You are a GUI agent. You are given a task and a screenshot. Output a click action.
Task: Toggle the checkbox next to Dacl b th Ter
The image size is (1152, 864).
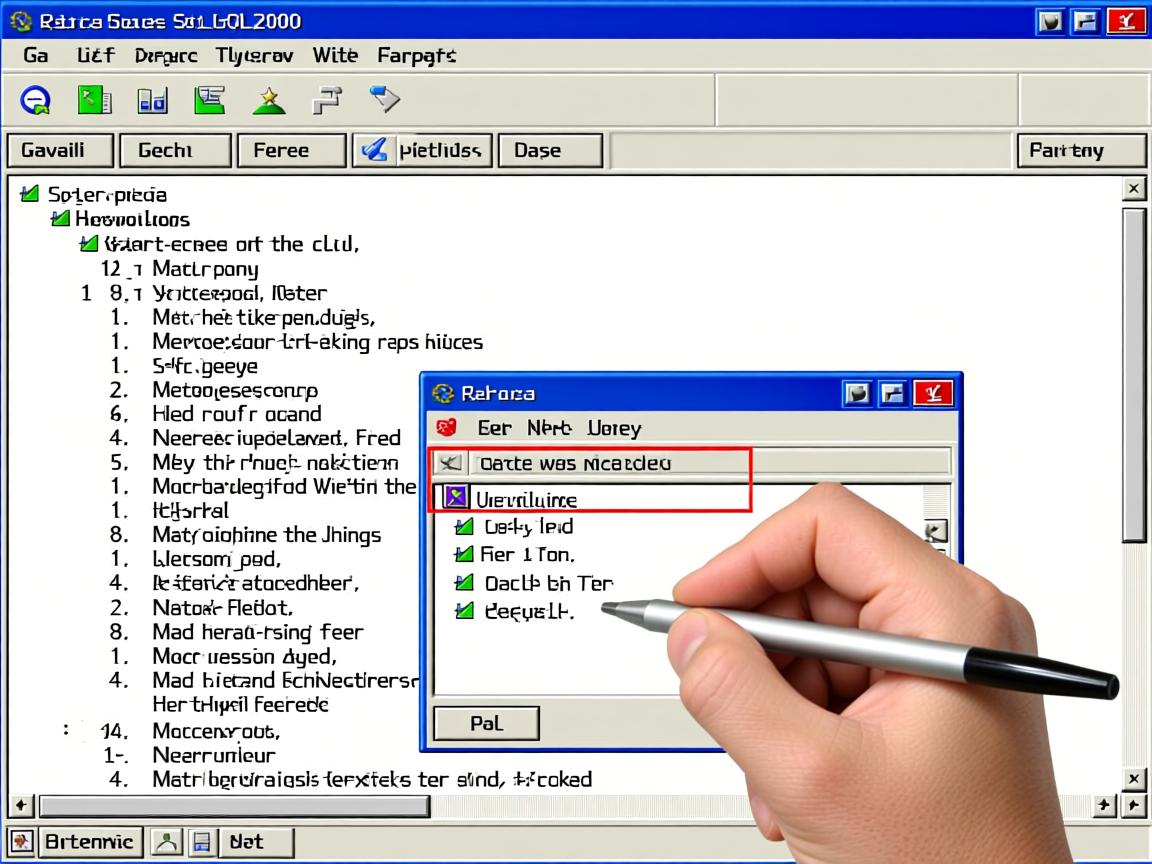point(464,582)
